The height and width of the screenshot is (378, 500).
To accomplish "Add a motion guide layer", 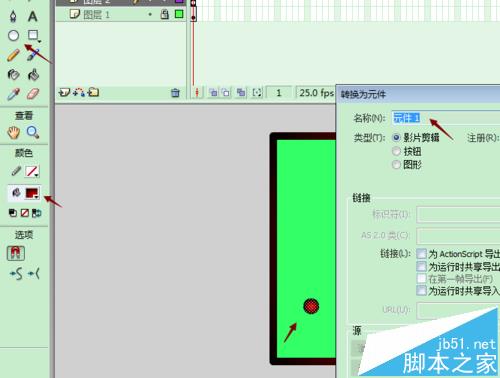I will [79, 92].
